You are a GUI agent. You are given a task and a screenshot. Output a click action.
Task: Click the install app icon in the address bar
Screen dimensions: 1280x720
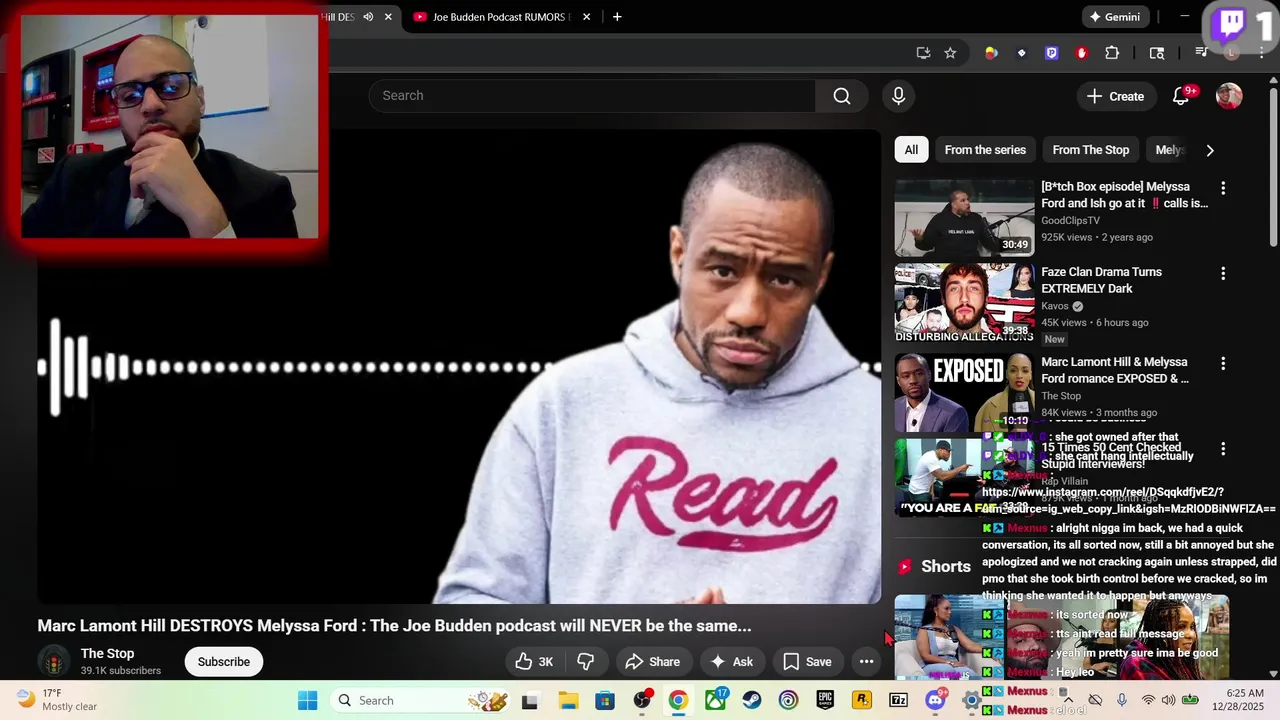[923, 53]
